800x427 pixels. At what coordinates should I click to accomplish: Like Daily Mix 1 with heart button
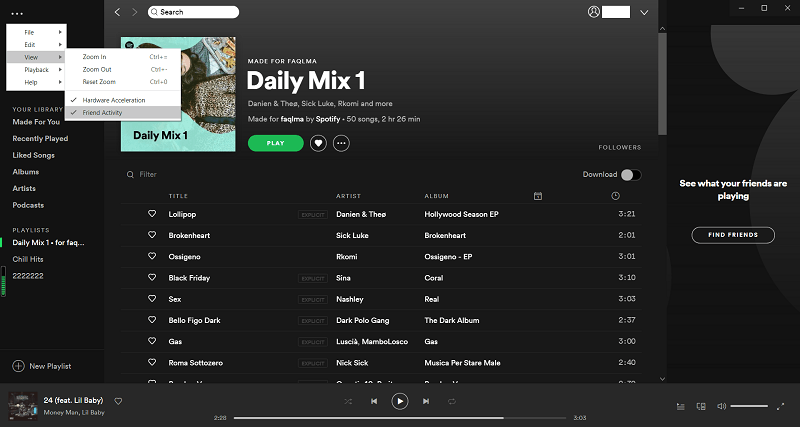318,143
